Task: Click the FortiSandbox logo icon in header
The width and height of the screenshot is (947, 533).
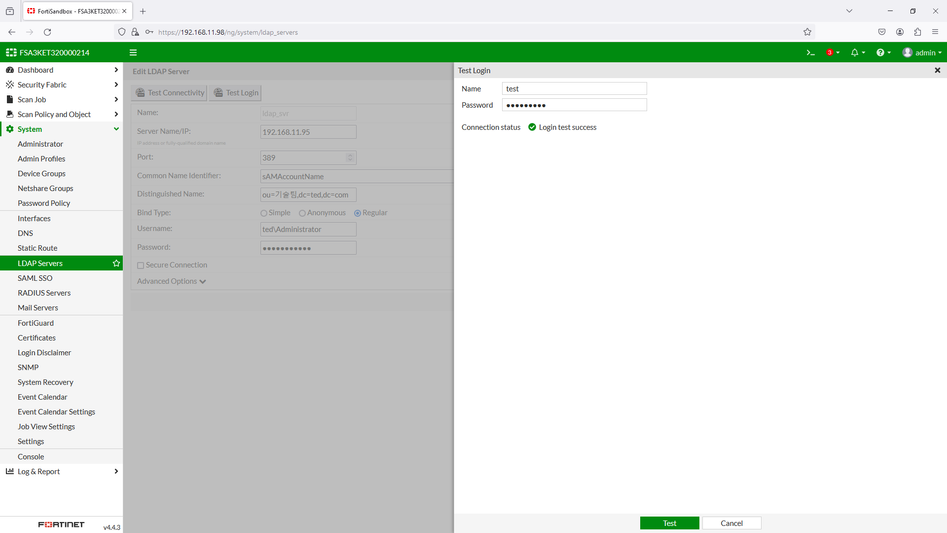Action: (11, 53)
